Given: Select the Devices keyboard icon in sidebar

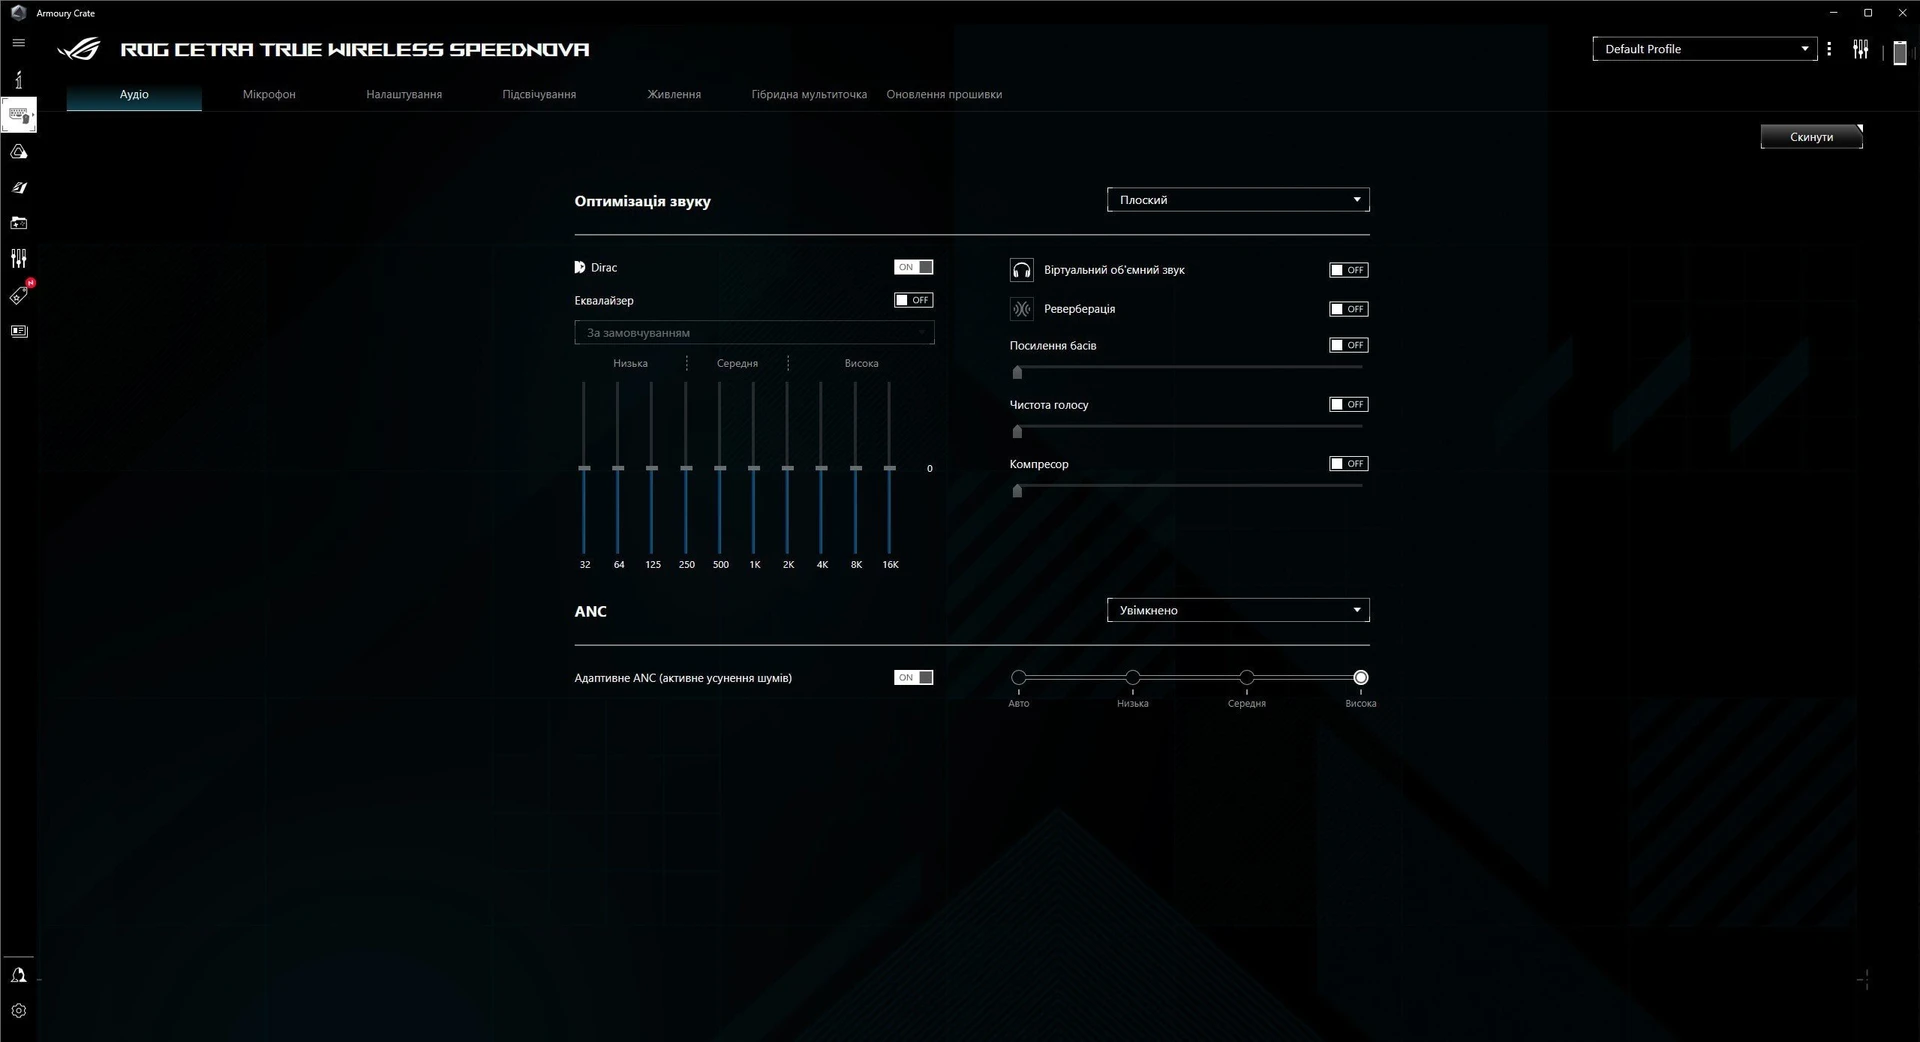Looking at the screenshot, I should pos(19,115).
